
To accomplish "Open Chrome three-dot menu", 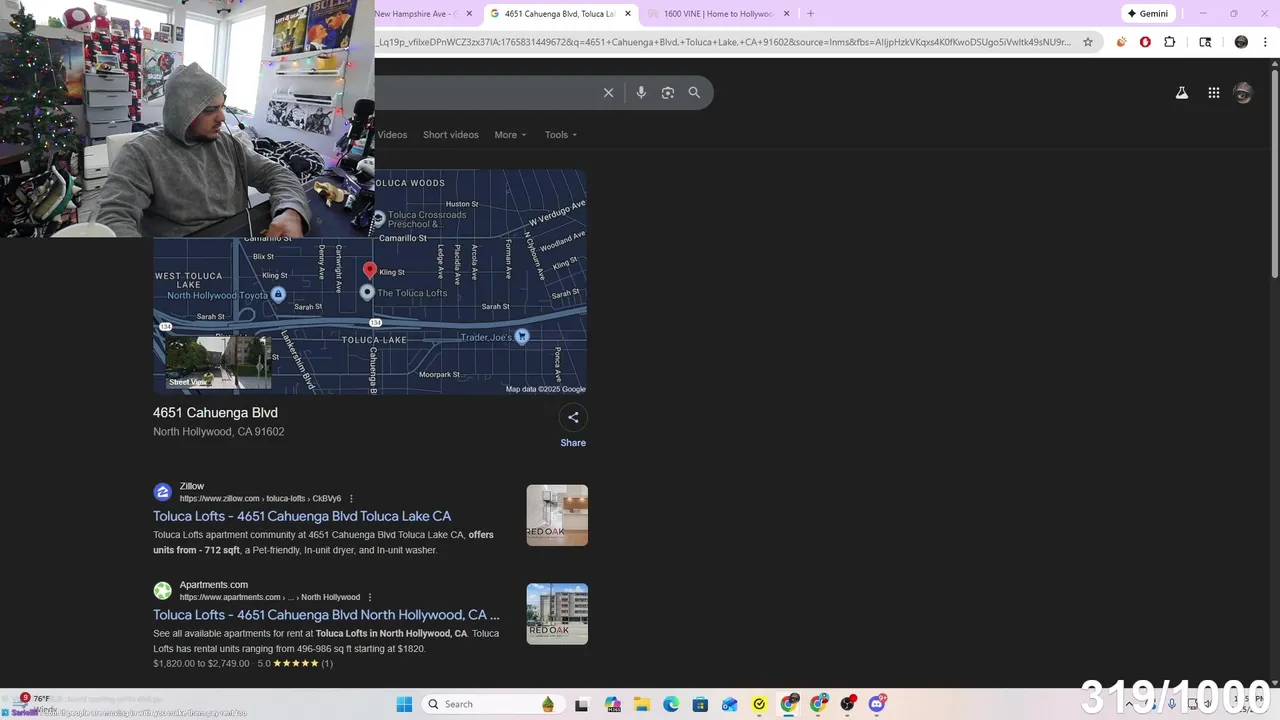I will tap(1265, 42).
